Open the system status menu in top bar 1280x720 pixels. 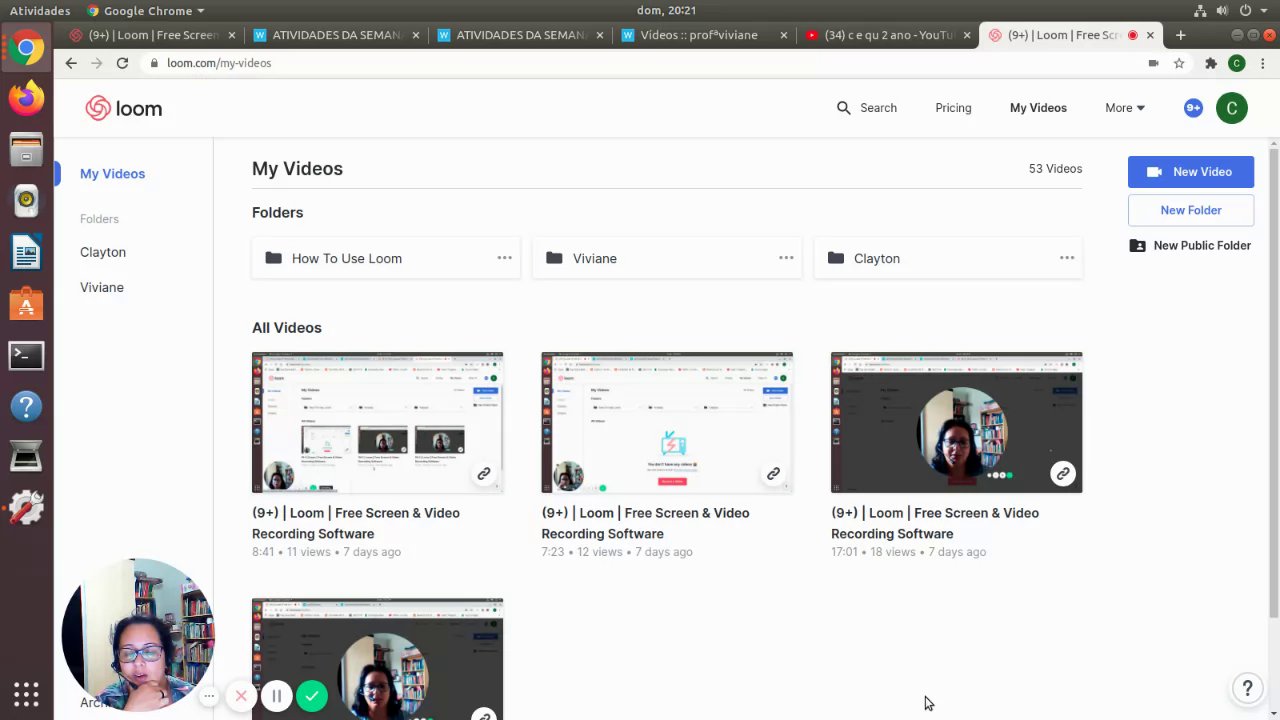click(x=1231, y=11)
